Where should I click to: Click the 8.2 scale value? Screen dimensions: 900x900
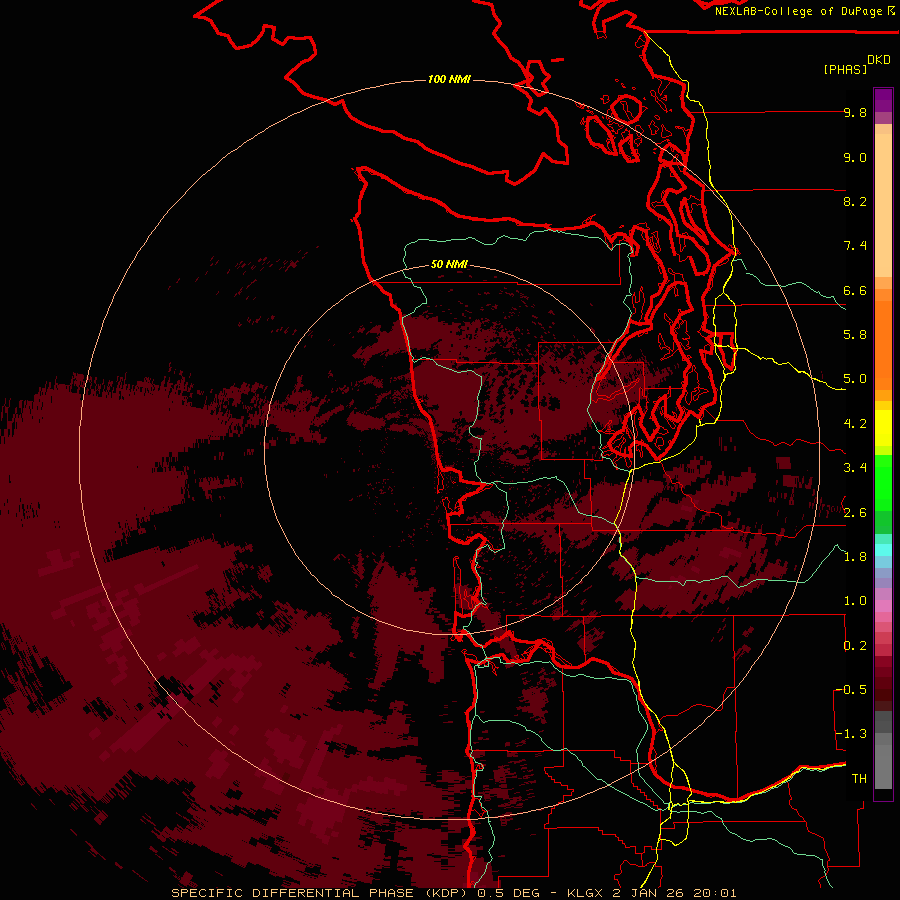coord(855,201)
